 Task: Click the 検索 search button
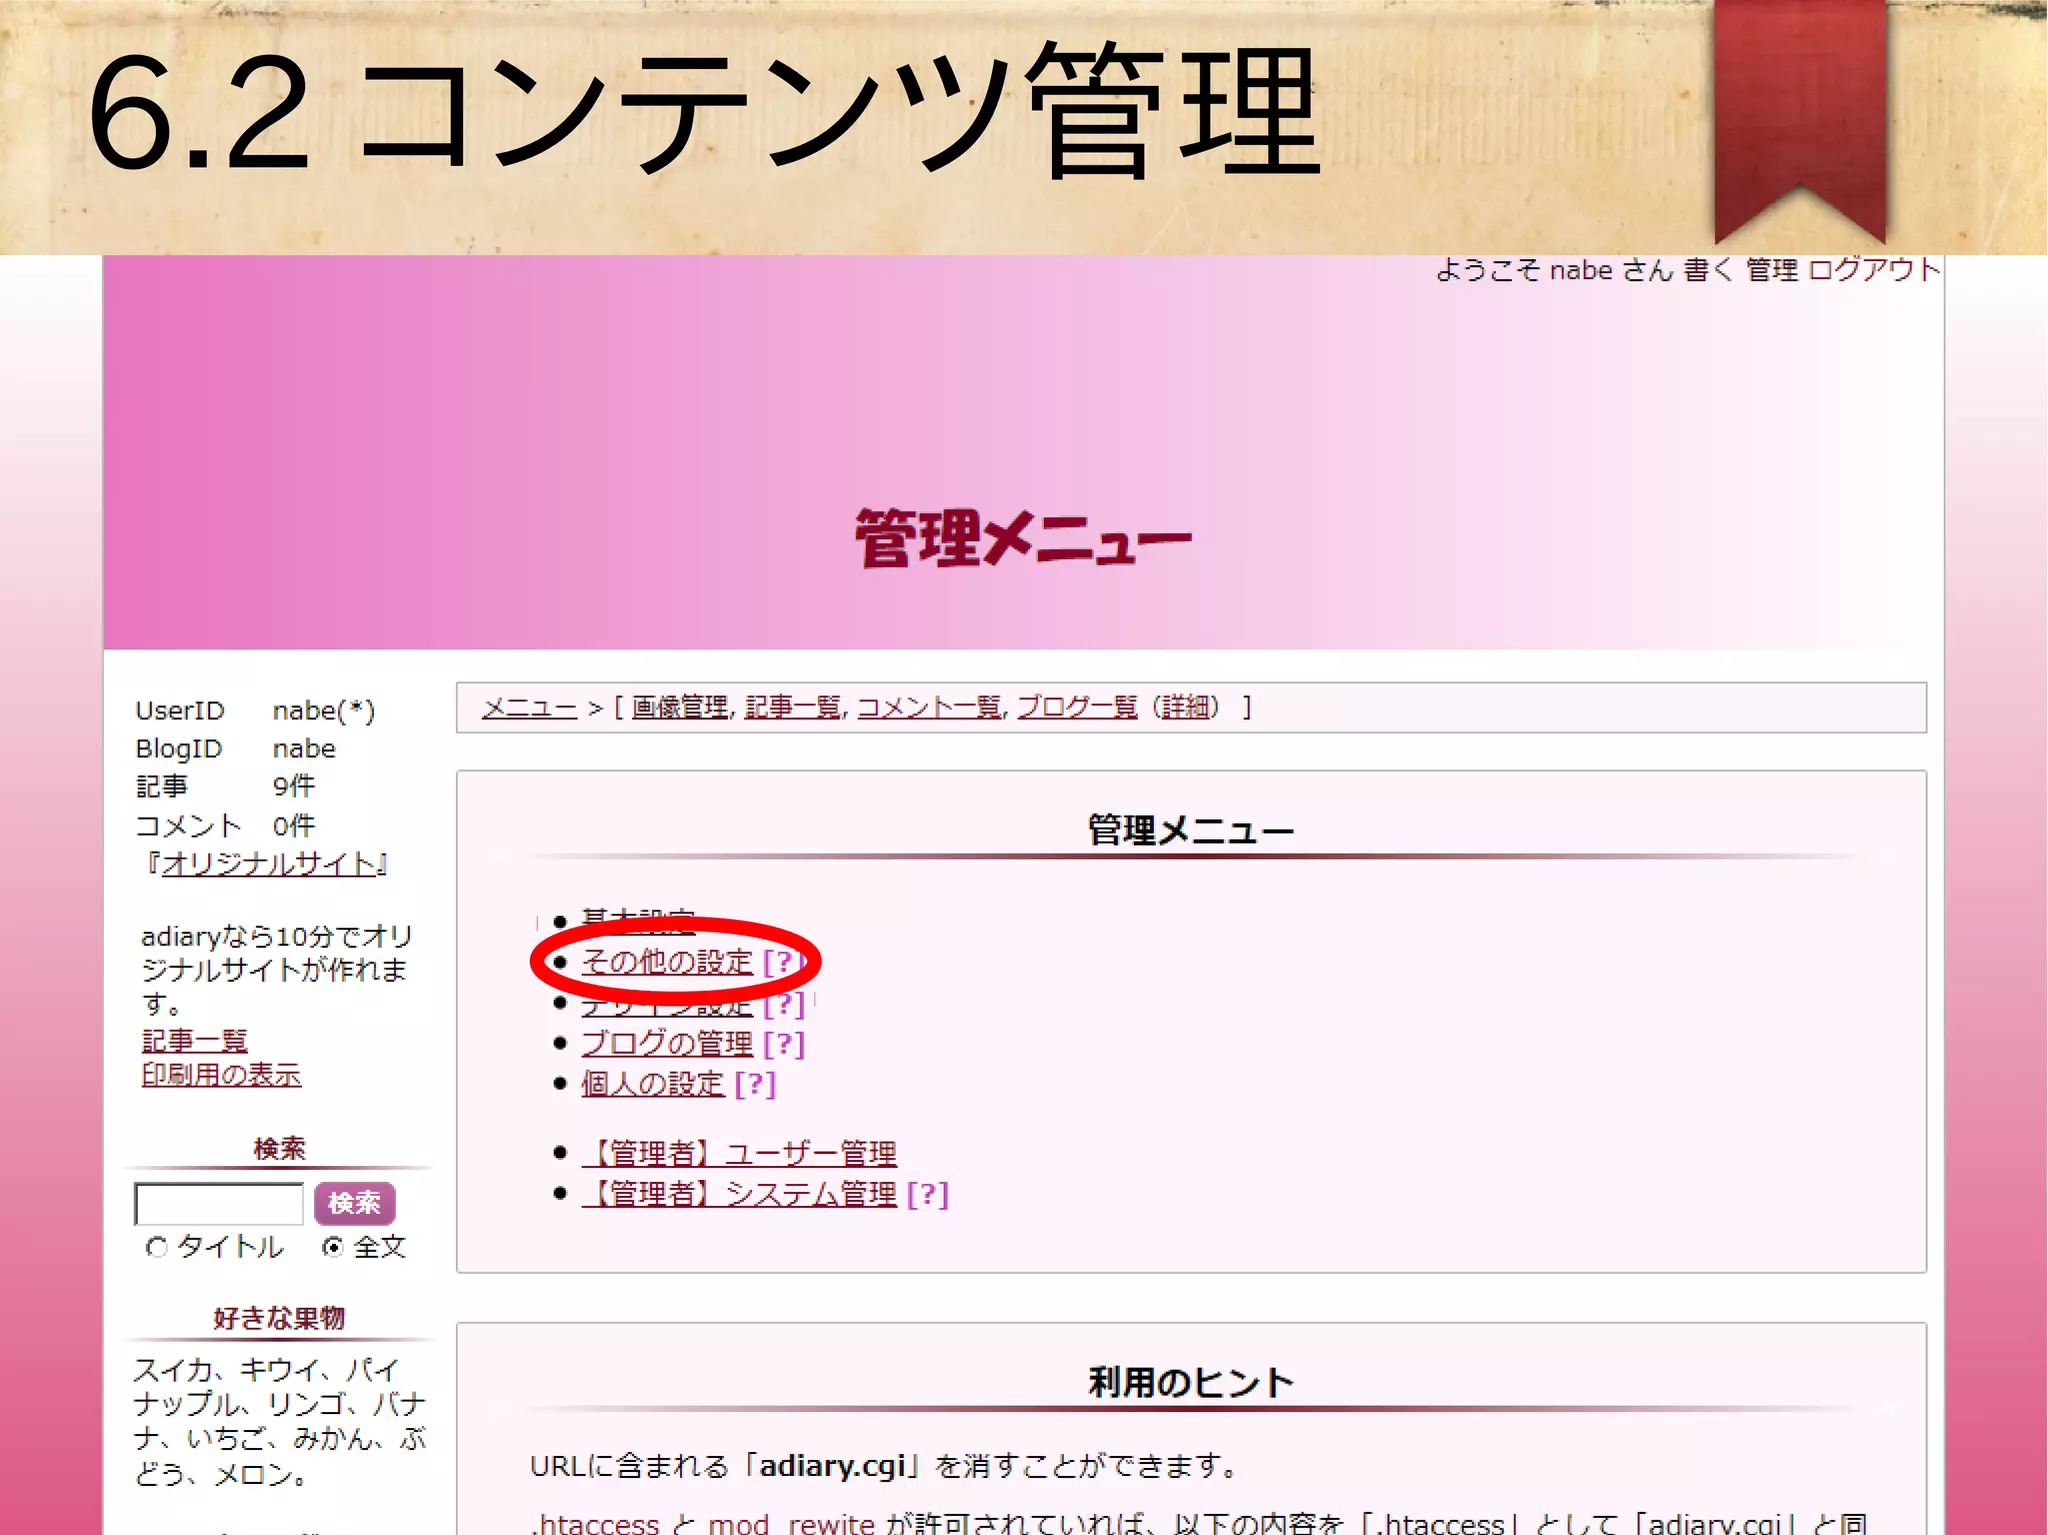click(355, 1203)
